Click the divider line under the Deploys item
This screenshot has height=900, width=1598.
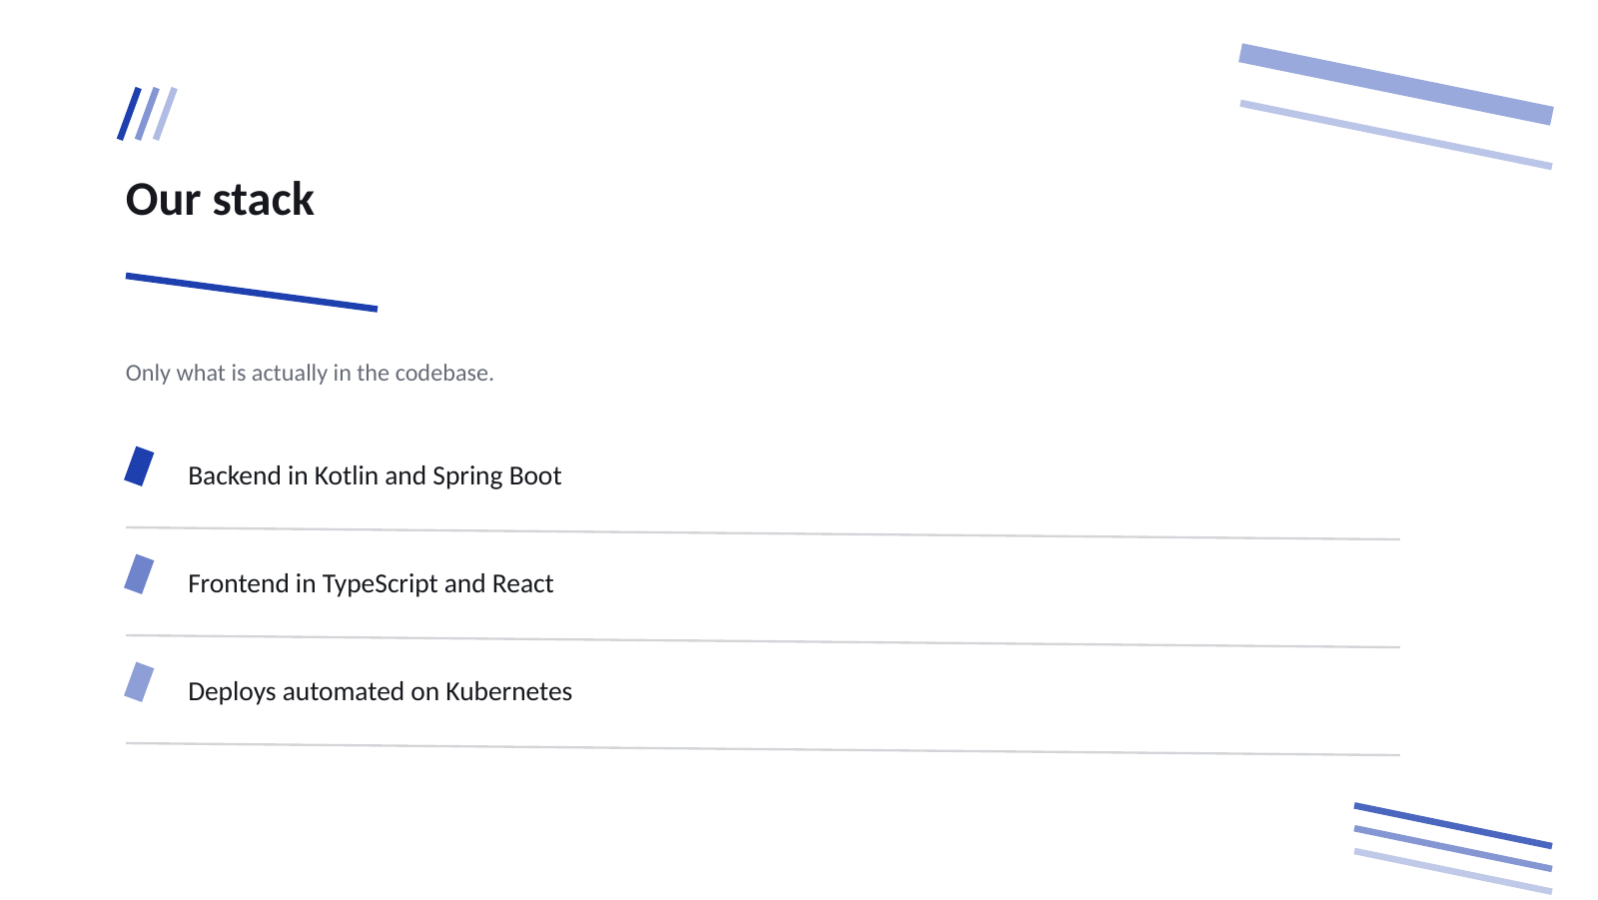pyautogui.click(x=762, y=749)
